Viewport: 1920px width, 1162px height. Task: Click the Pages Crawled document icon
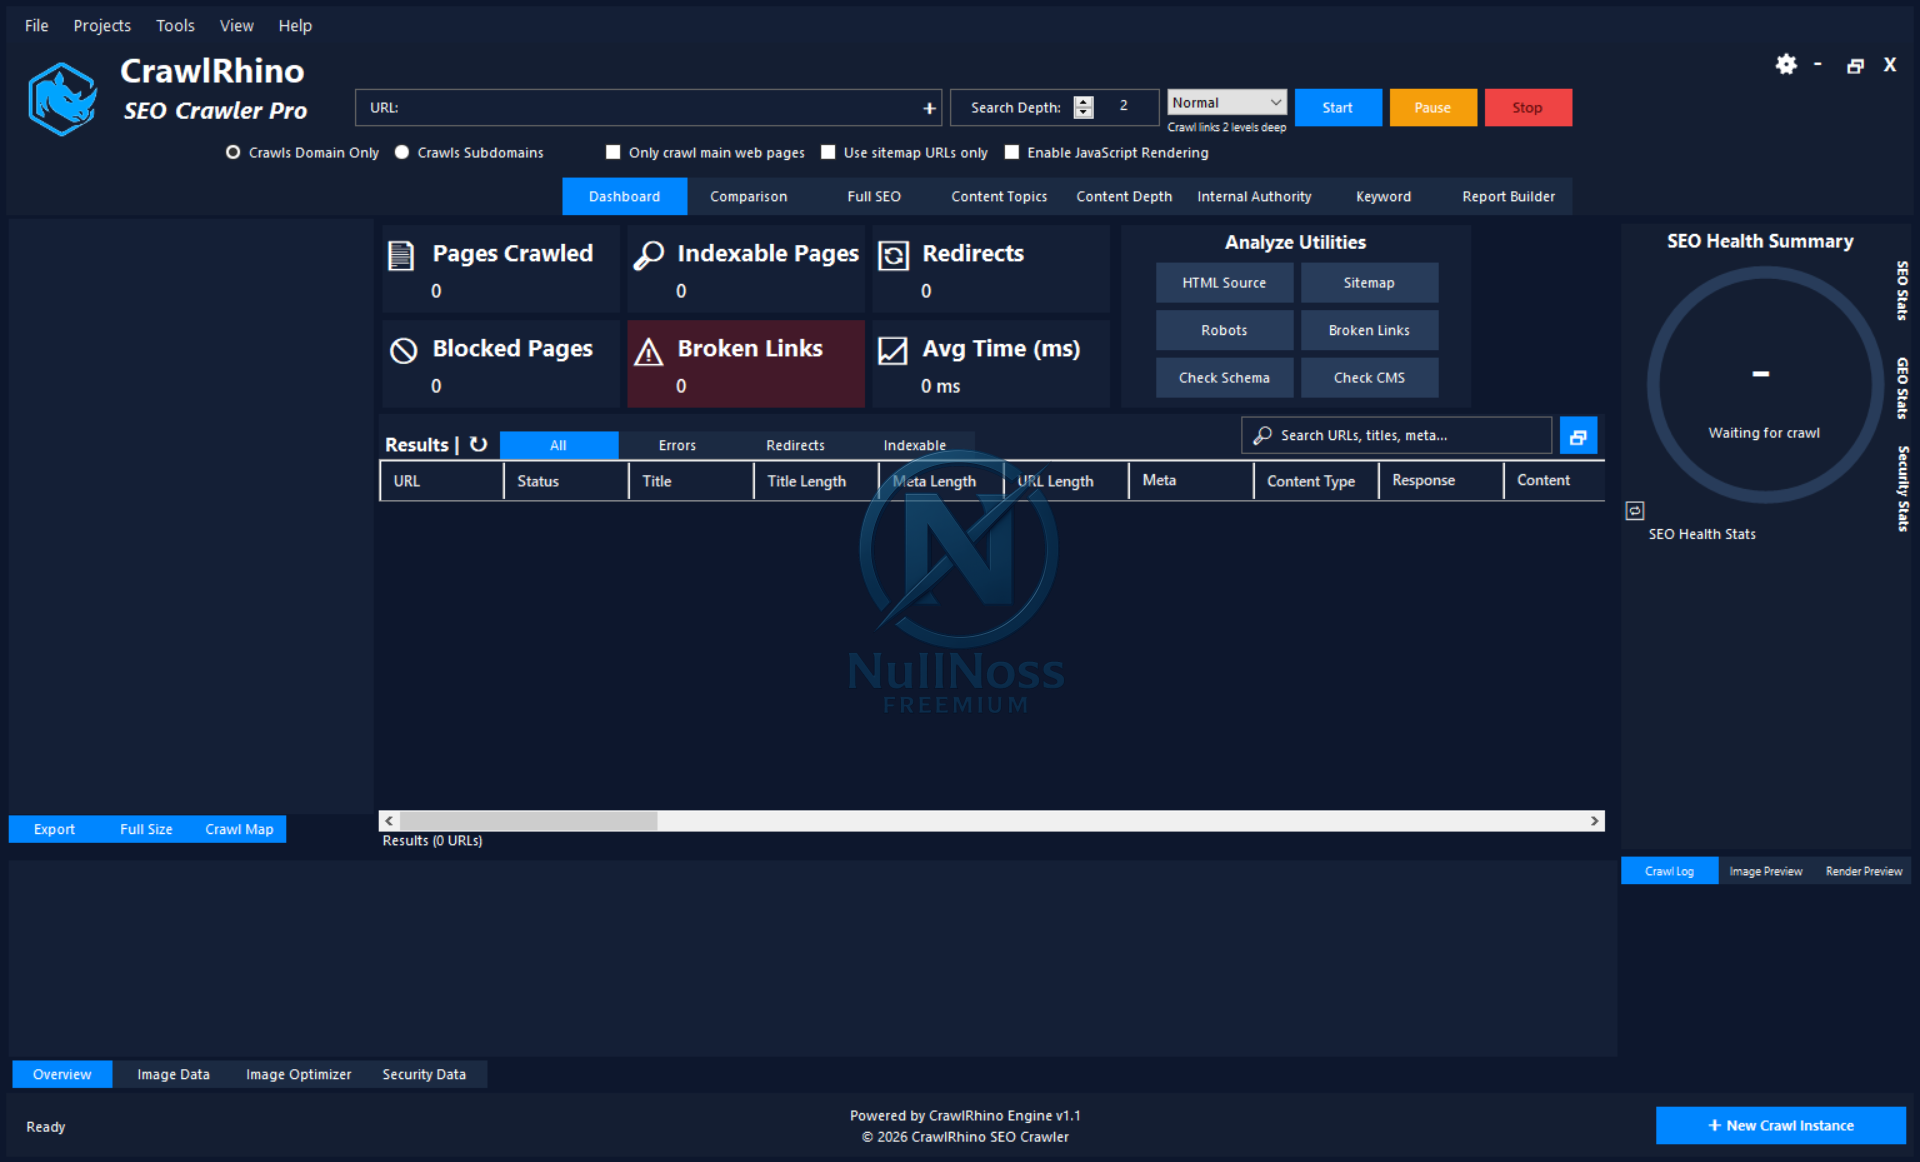tap(401, 256)
